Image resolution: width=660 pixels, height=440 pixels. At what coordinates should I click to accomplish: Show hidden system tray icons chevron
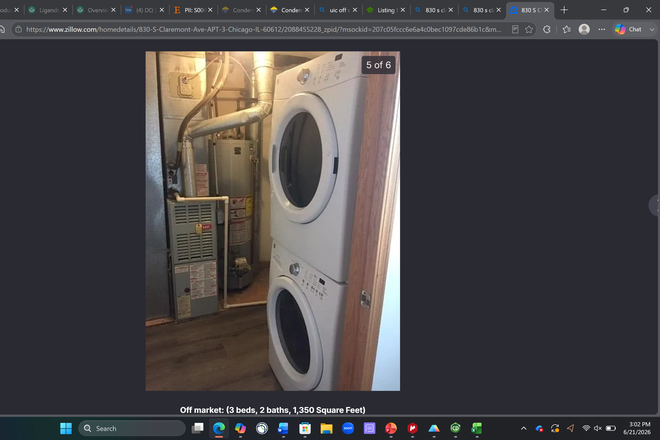coord(524,428)
